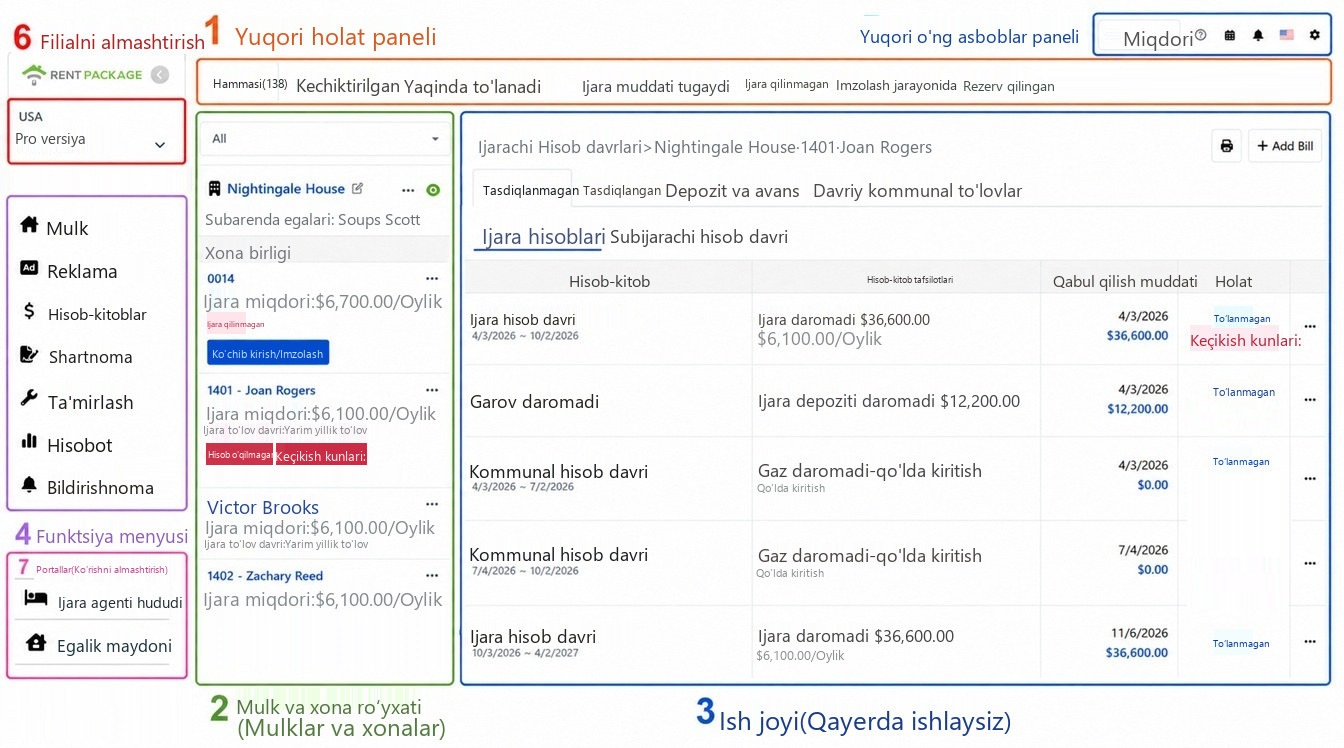
Task: Click the Add Bill button
Action: coord(1285,146)
